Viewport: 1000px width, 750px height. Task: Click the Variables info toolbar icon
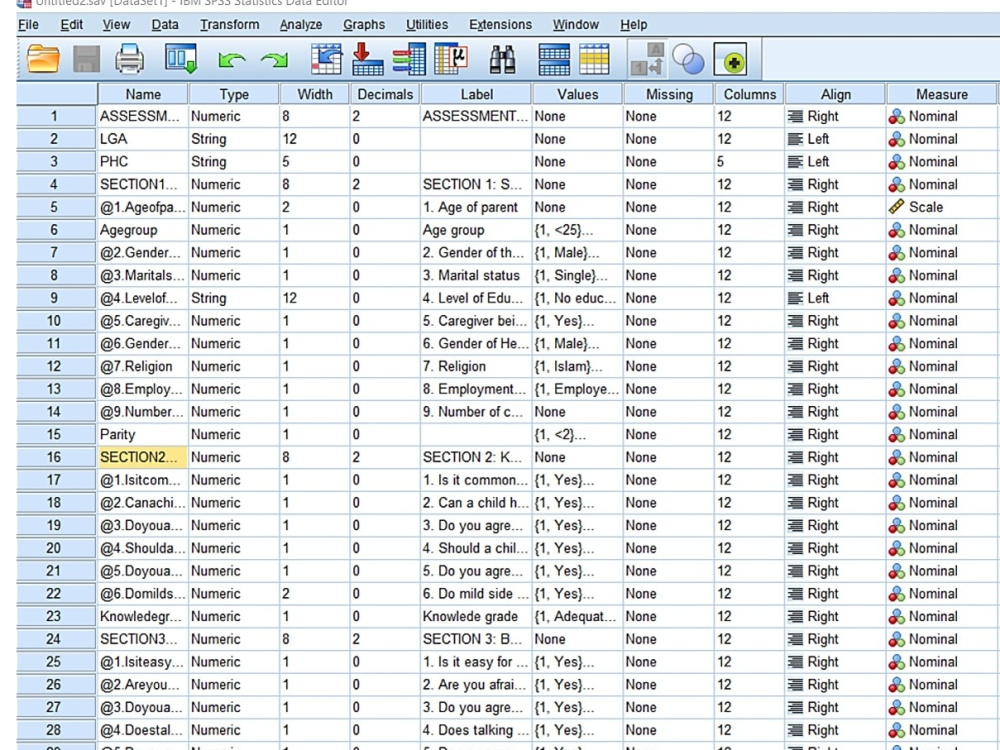coord(409,59)
